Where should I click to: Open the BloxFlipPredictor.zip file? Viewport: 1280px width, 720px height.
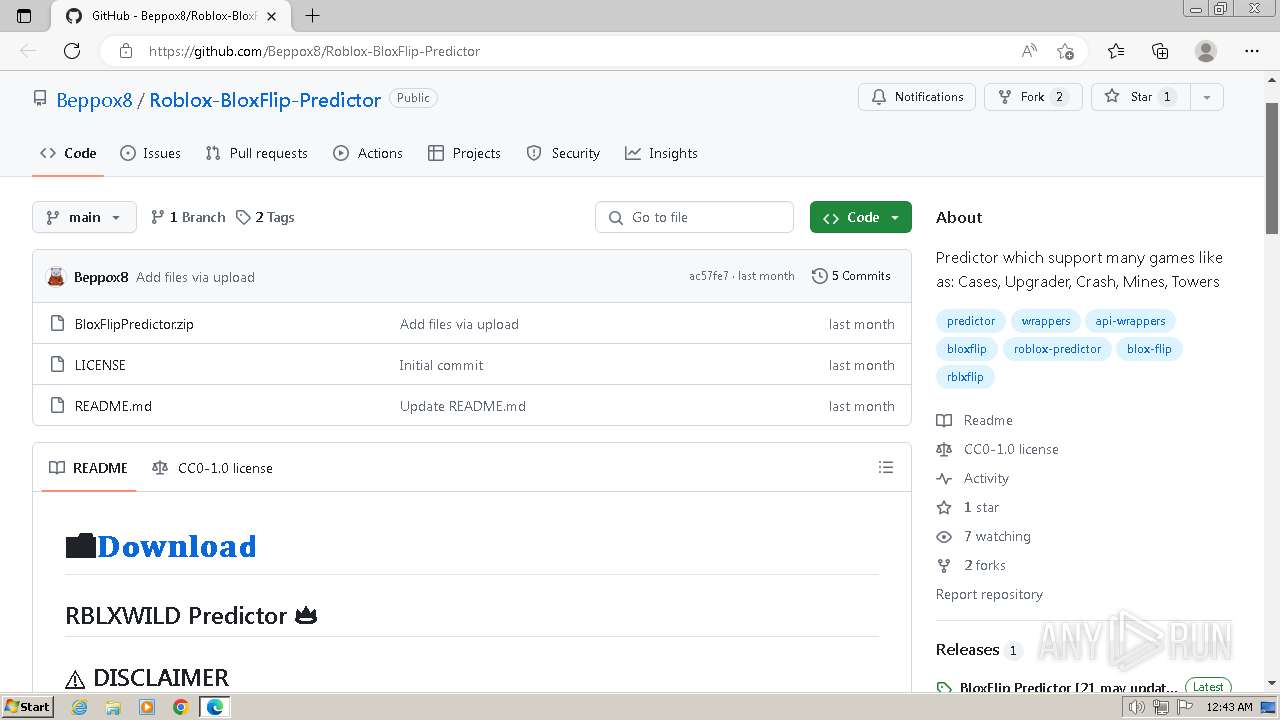coord(134,324)
